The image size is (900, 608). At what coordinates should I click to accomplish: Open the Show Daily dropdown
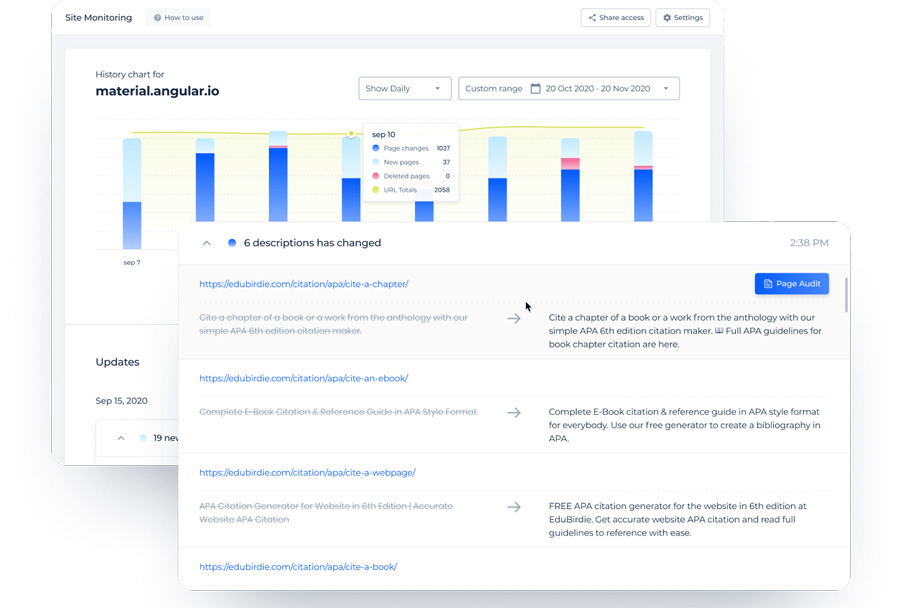coord(404,89)
